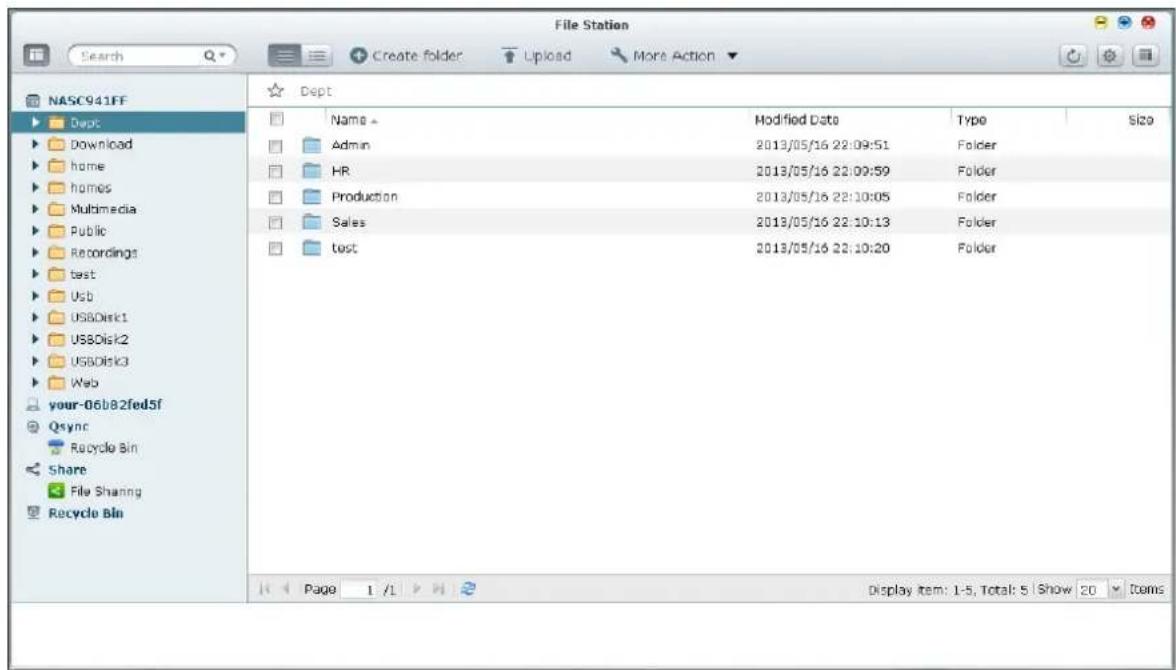1176x670 pixels.
Task: Check the test folder row checkbox
Action: [275, 248]
